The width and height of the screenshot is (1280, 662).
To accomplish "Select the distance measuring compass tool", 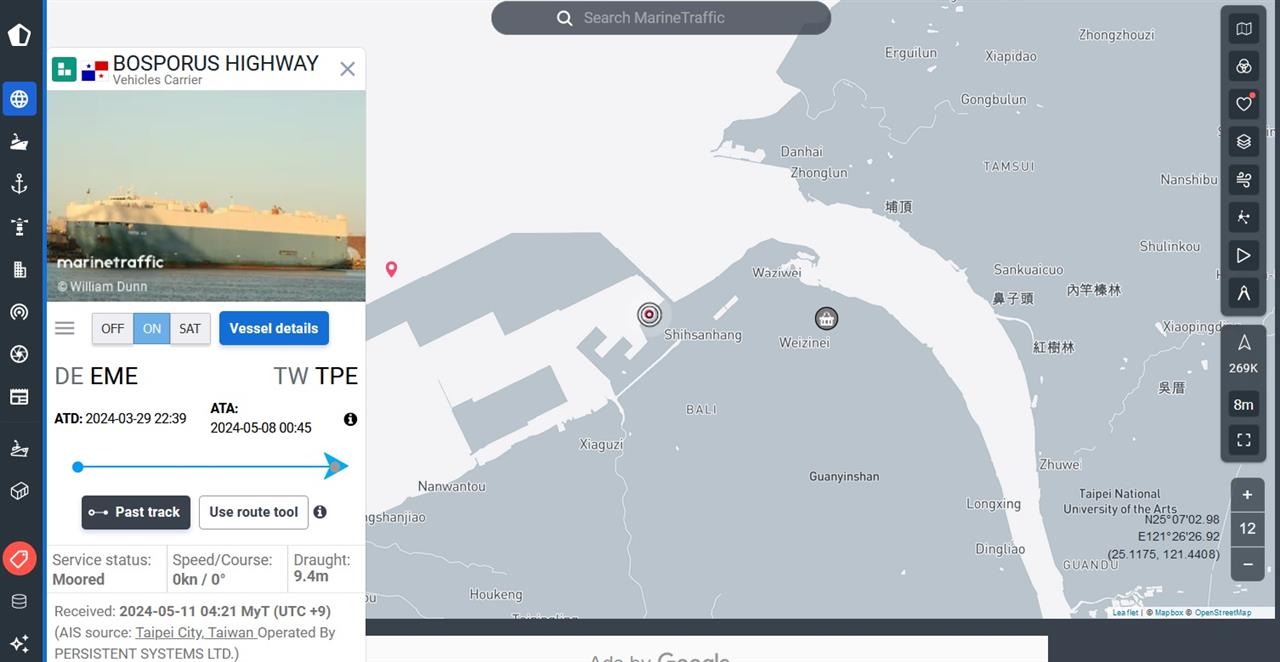I will click(1244, 293).
